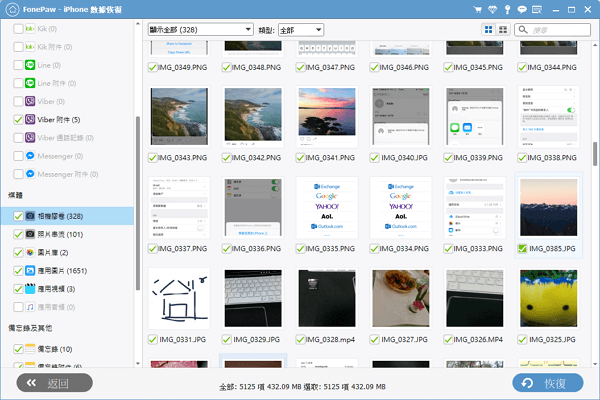Select 相機膠卷 (328) category

[x=67, y=216]
